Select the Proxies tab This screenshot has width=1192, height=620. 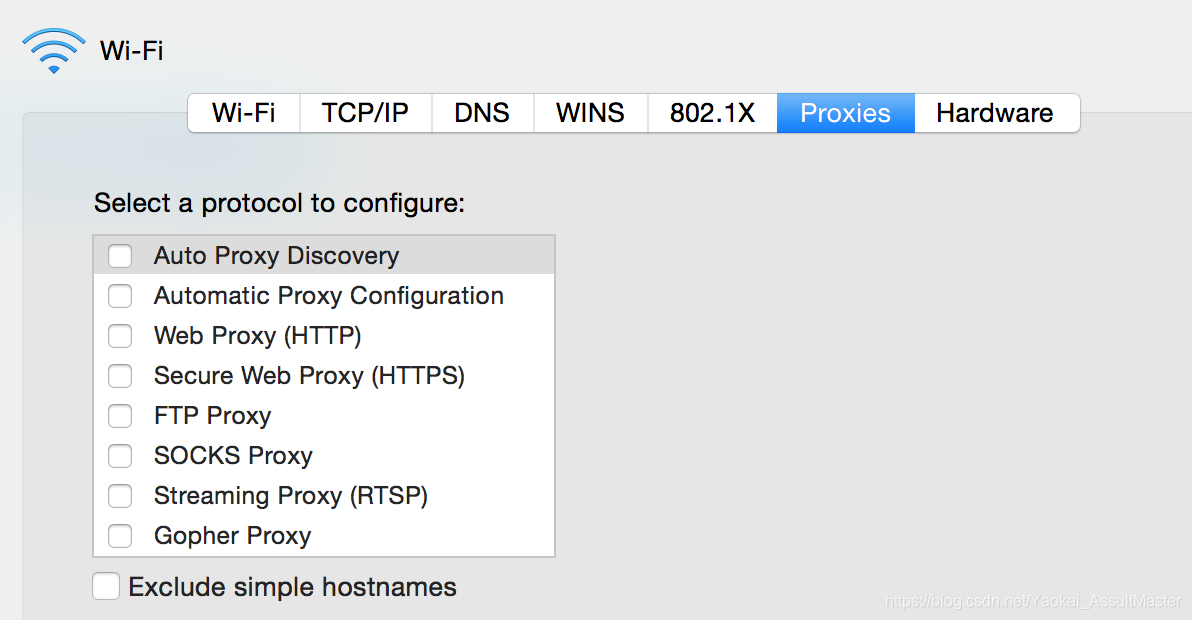(845, 113)
